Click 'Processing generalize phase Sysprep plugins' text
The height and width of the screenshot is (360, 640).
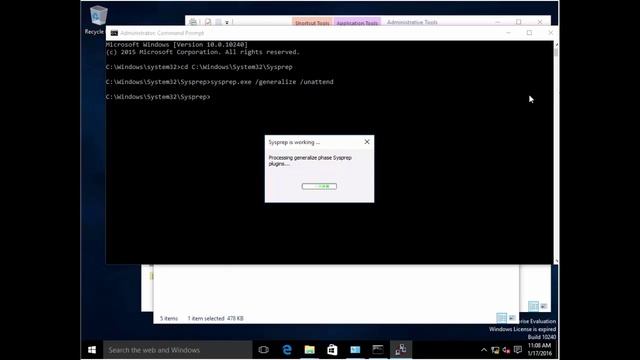[310, 160]
